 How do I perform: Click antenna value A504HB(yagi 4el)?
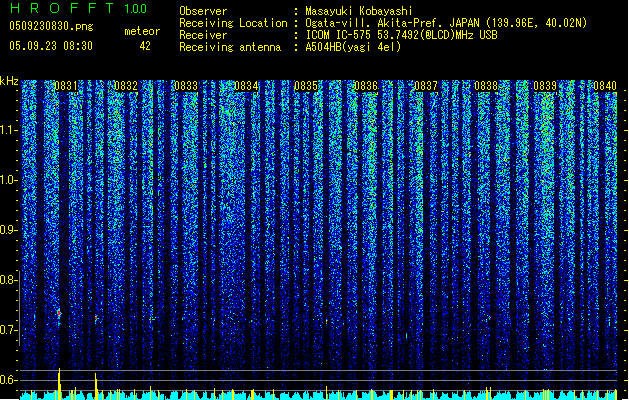[x=353, y=47]
